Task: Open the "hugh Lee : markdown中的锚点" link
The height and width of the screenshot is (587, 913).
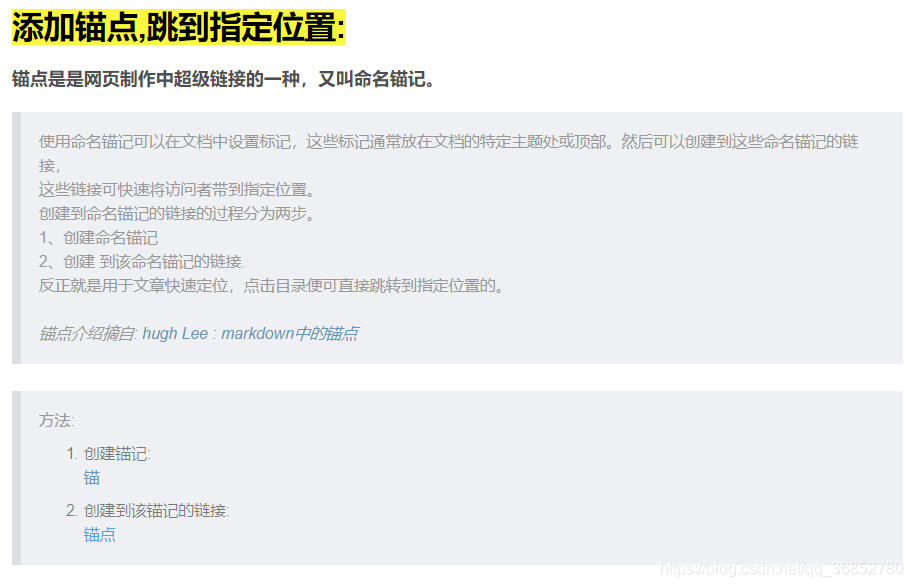Action: (250, 334)
